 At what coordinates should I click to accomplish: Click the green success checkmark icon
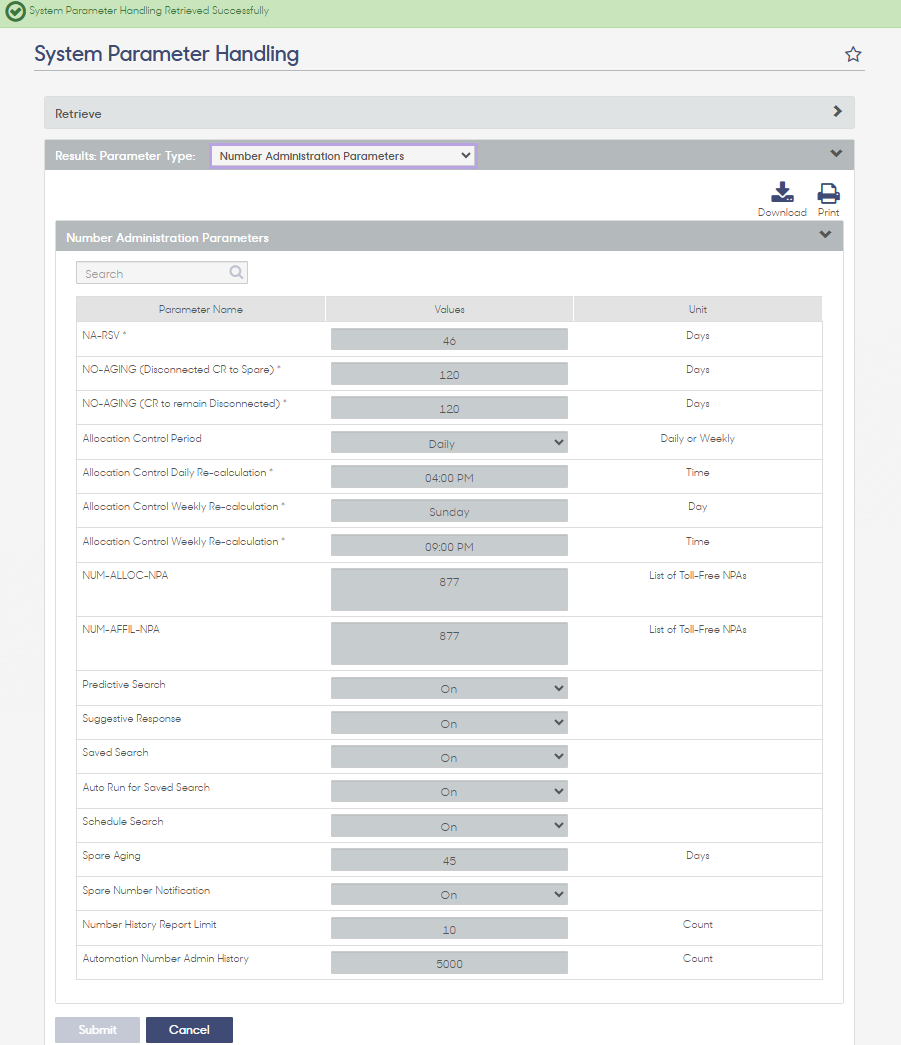point(15,11)
